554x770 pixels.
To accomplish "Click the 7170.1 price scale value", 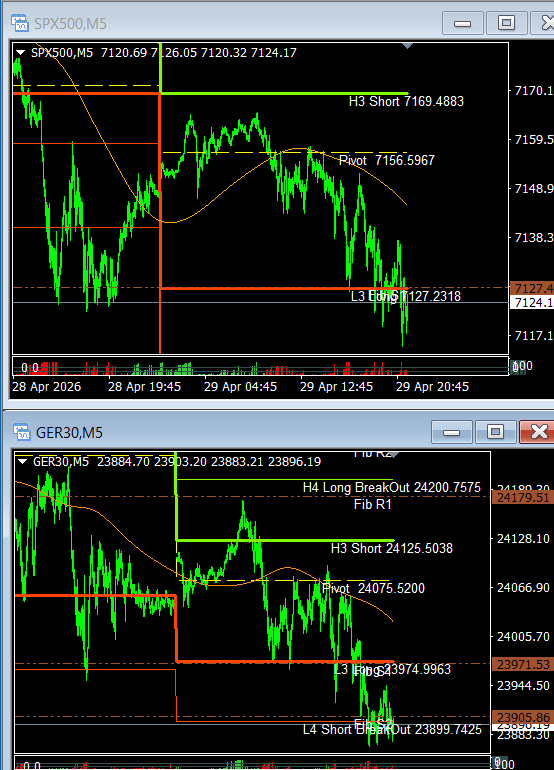I will point(533,90).
